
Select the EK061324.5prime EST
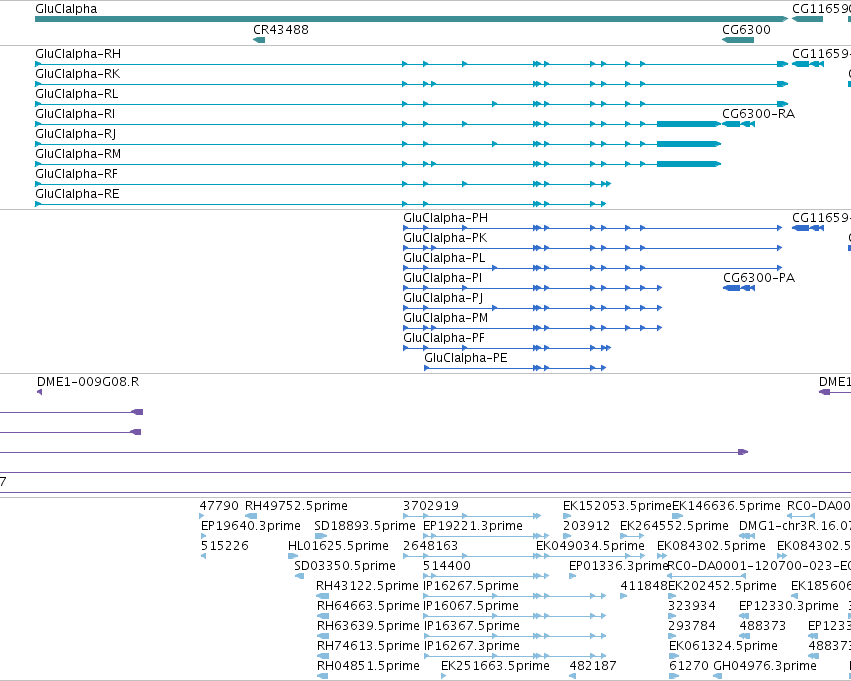723,647
